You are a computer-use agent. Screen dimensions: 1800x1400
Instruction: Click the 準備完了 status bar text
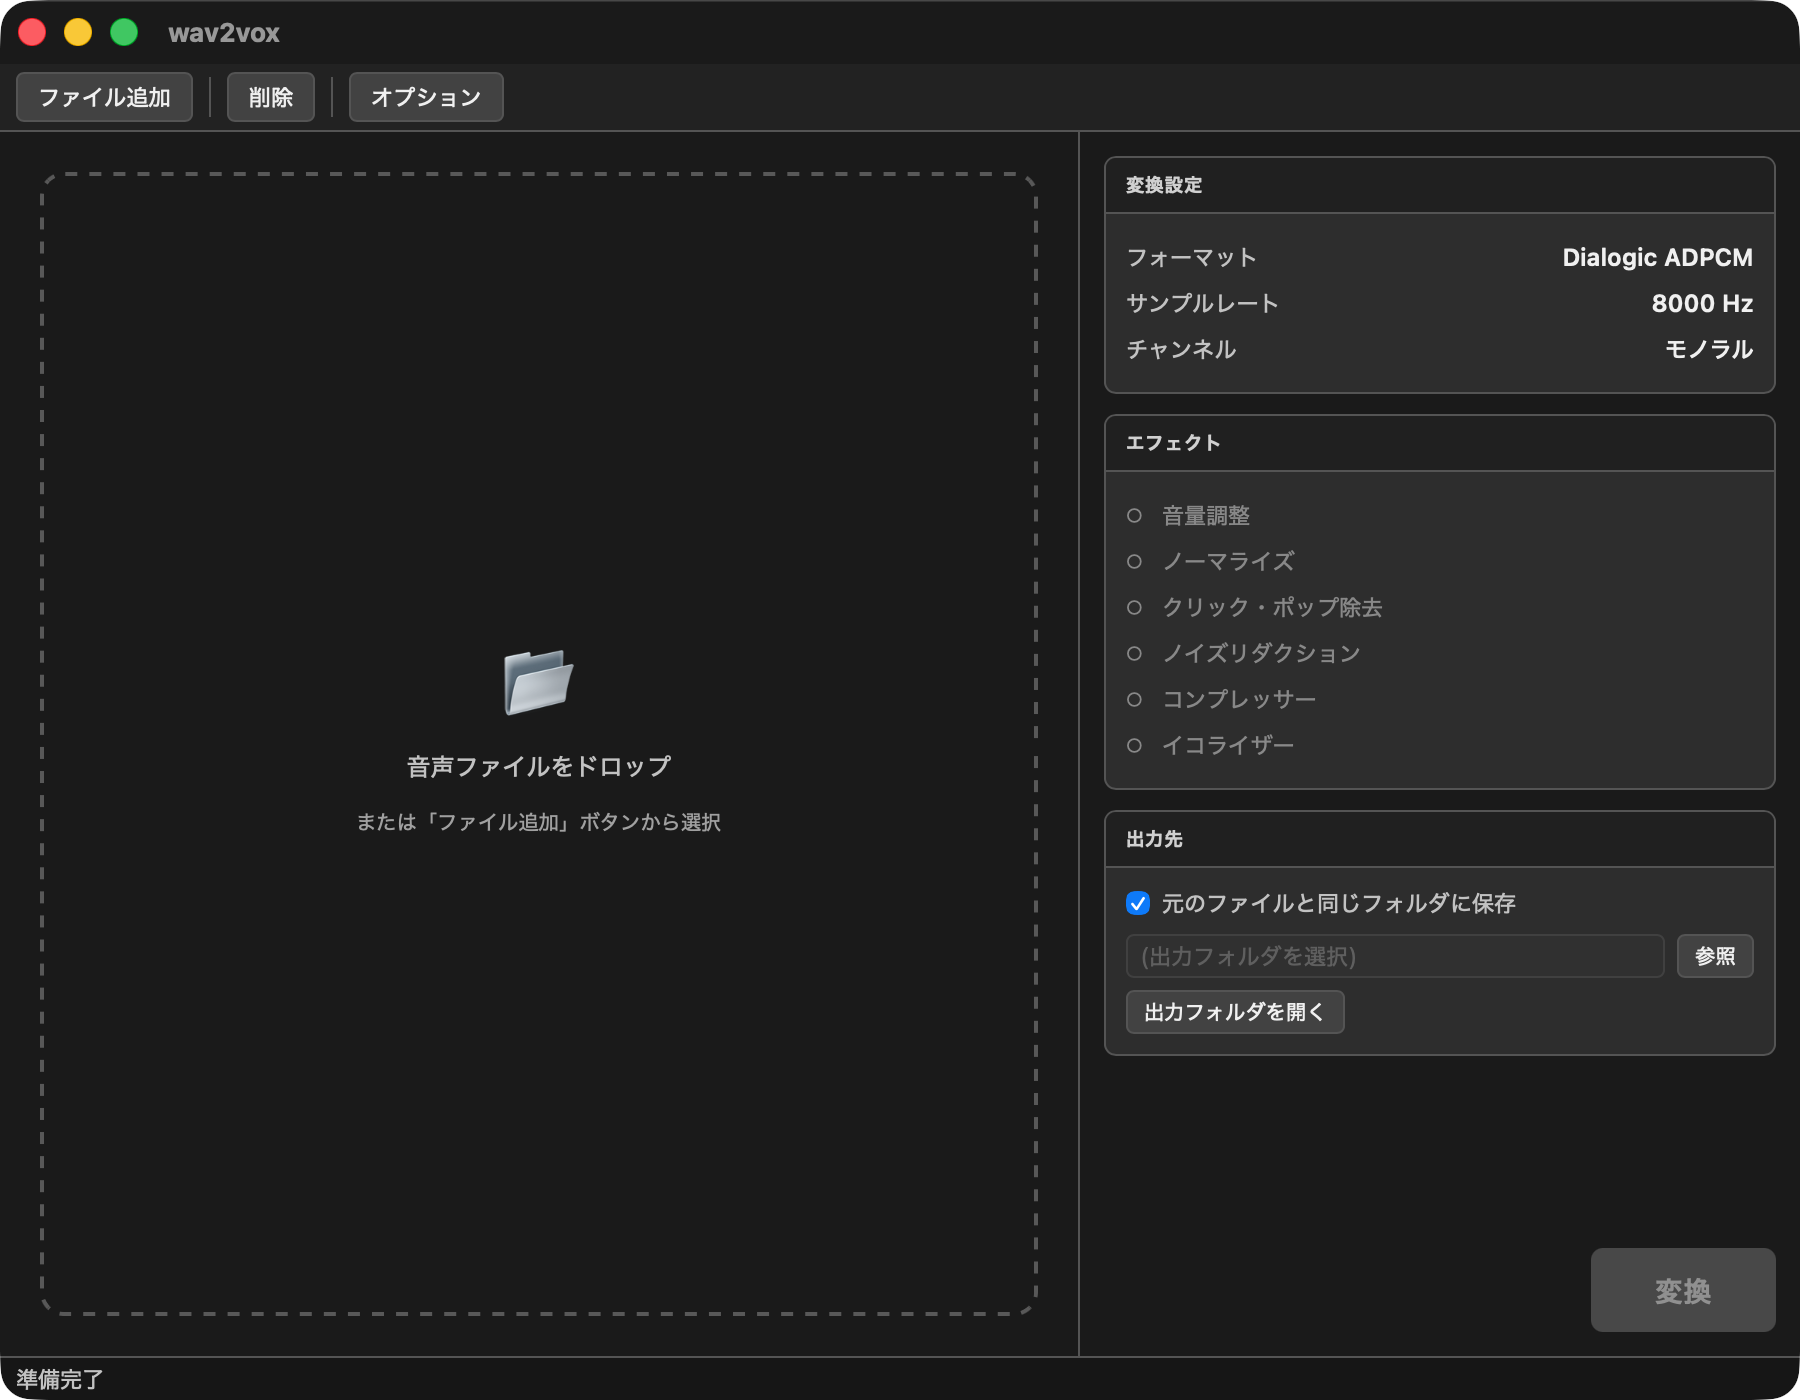click(x=60, y=1379)
